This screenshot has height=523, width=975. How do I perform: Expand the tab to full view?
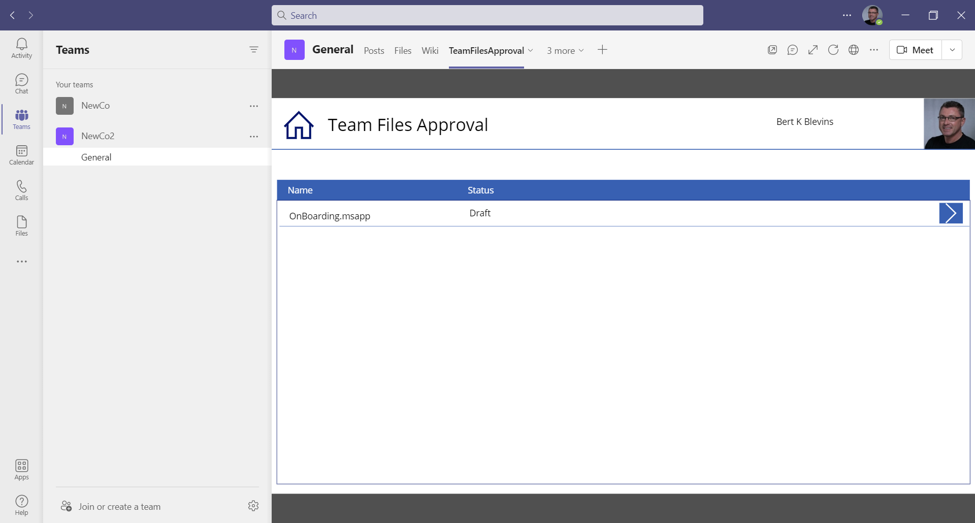point(813,50)
